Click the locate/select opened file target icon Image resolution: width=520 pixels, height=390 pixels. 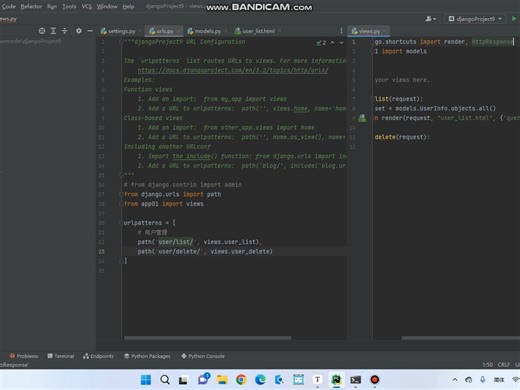tap(42, 31)
